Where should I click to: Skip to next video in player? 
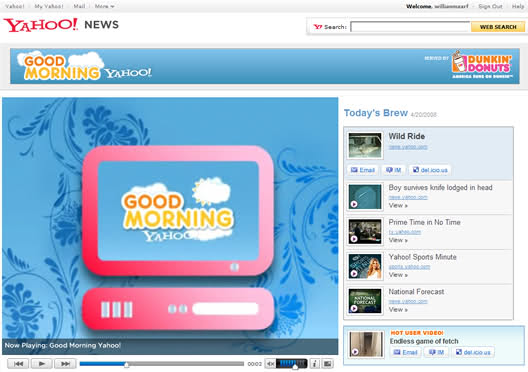65,364
